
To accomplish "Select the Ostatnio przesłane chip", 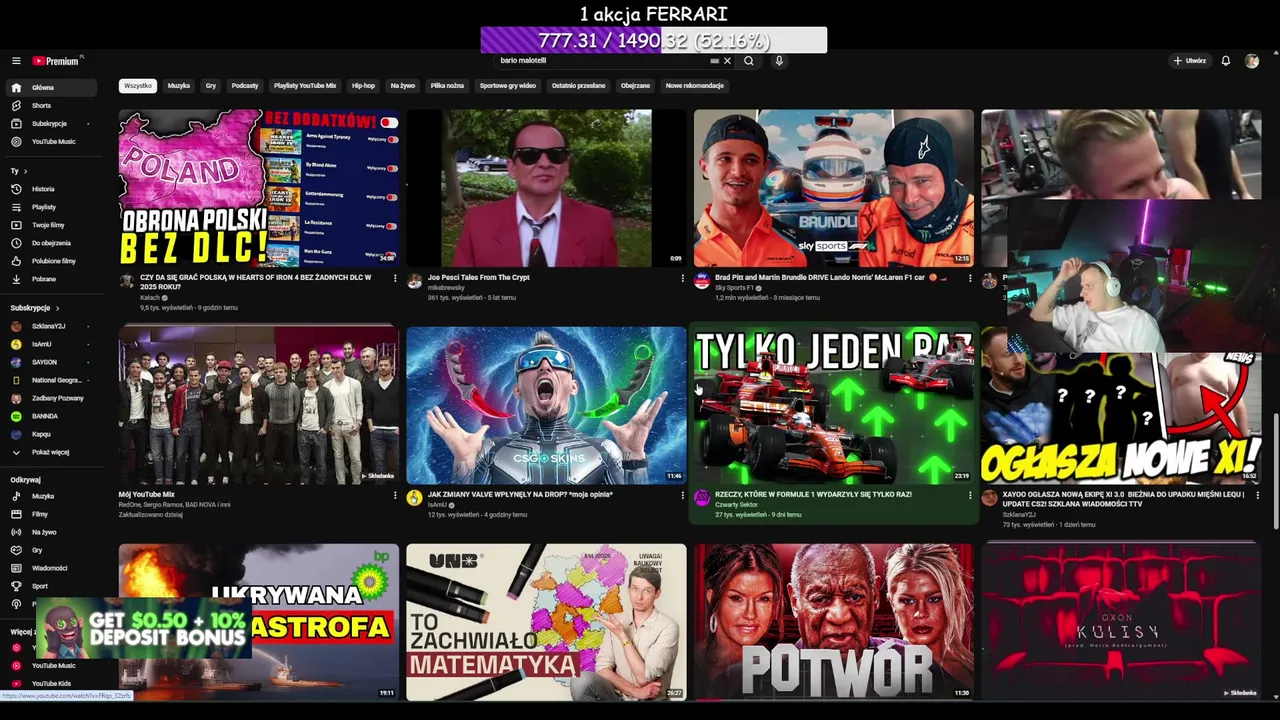I will (x=579, y=86).
